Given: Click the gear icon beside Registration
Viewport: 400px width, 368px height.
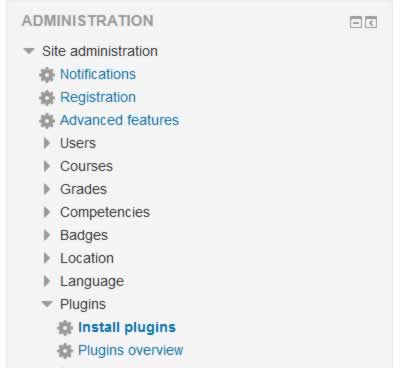Looking at the screenshot, I should pos(47,98).
